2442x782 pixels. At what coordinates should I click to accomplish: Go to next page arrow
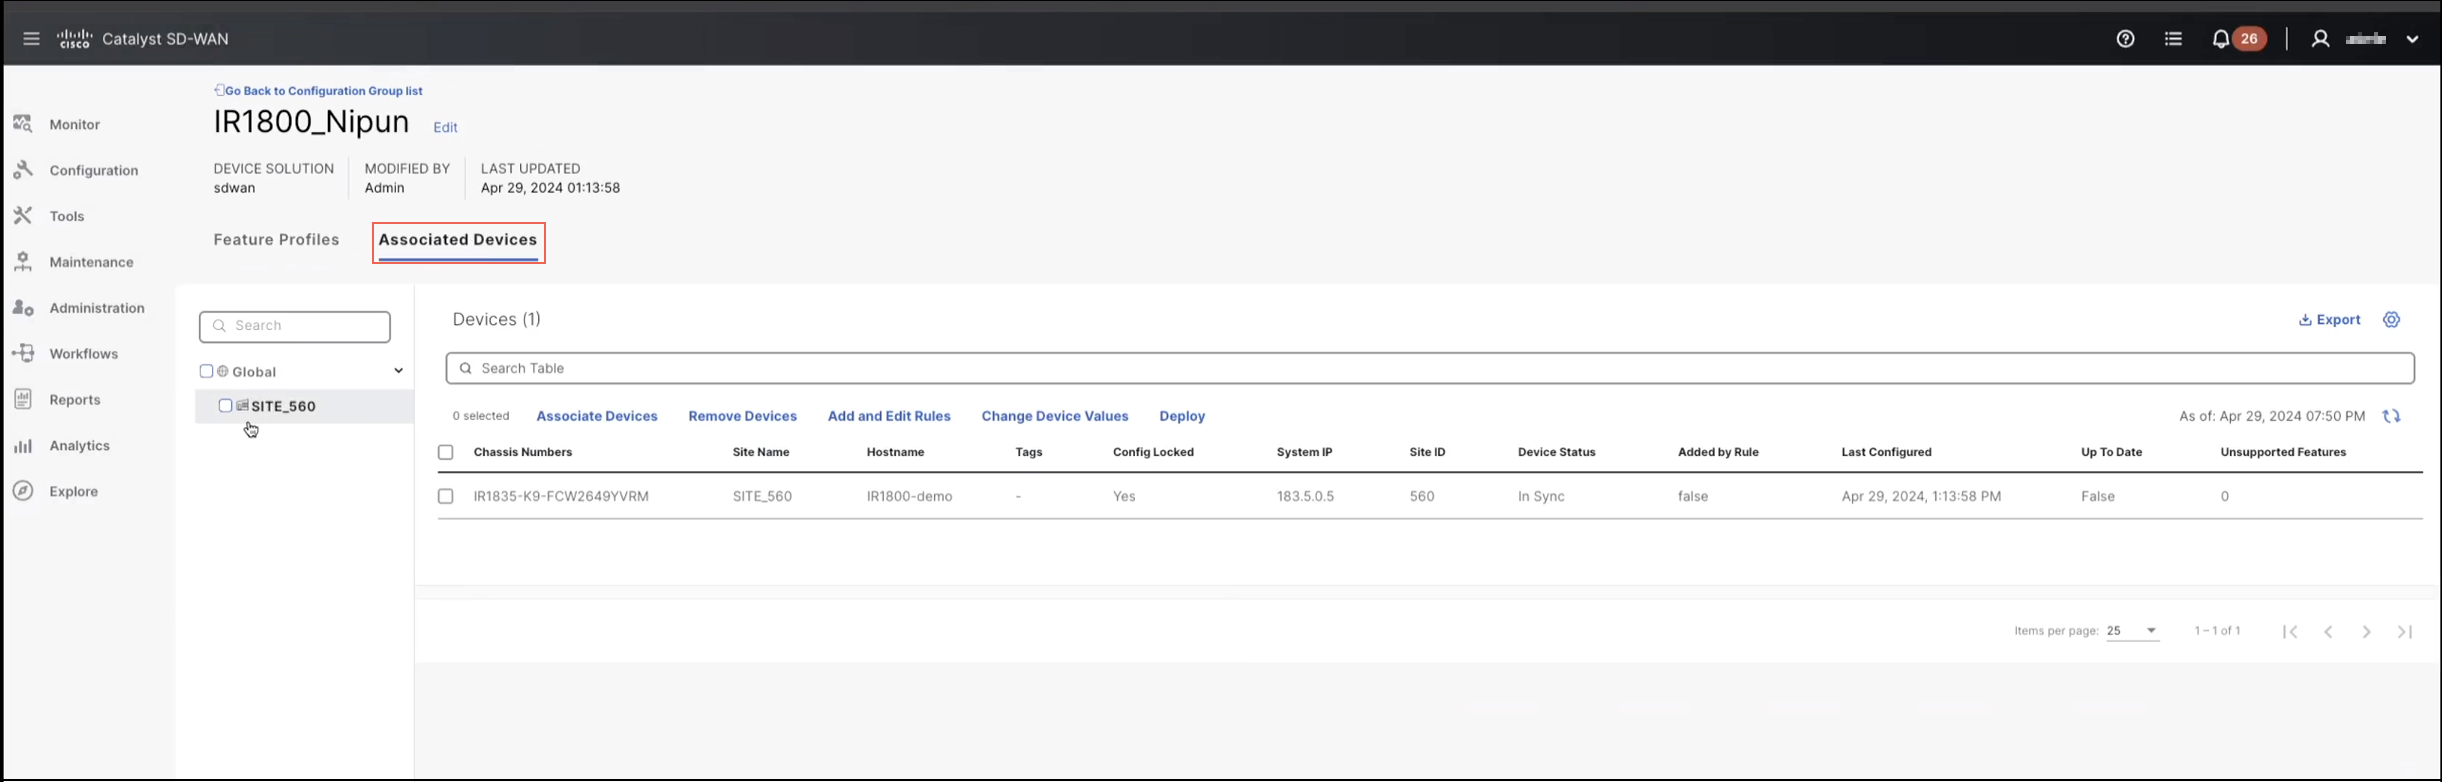[x=2366, y=631]
